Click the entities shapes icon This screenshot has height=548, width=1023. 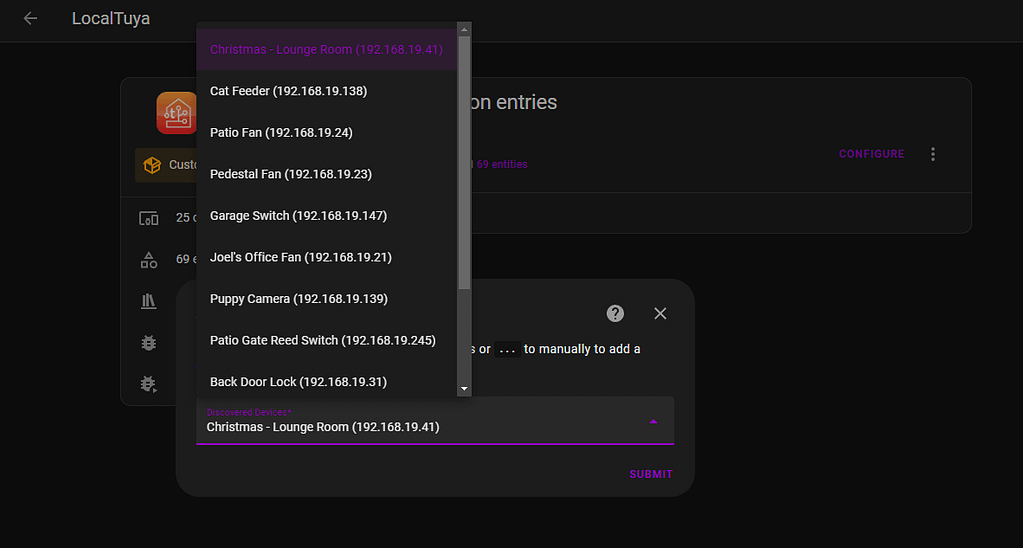point(149,260)
